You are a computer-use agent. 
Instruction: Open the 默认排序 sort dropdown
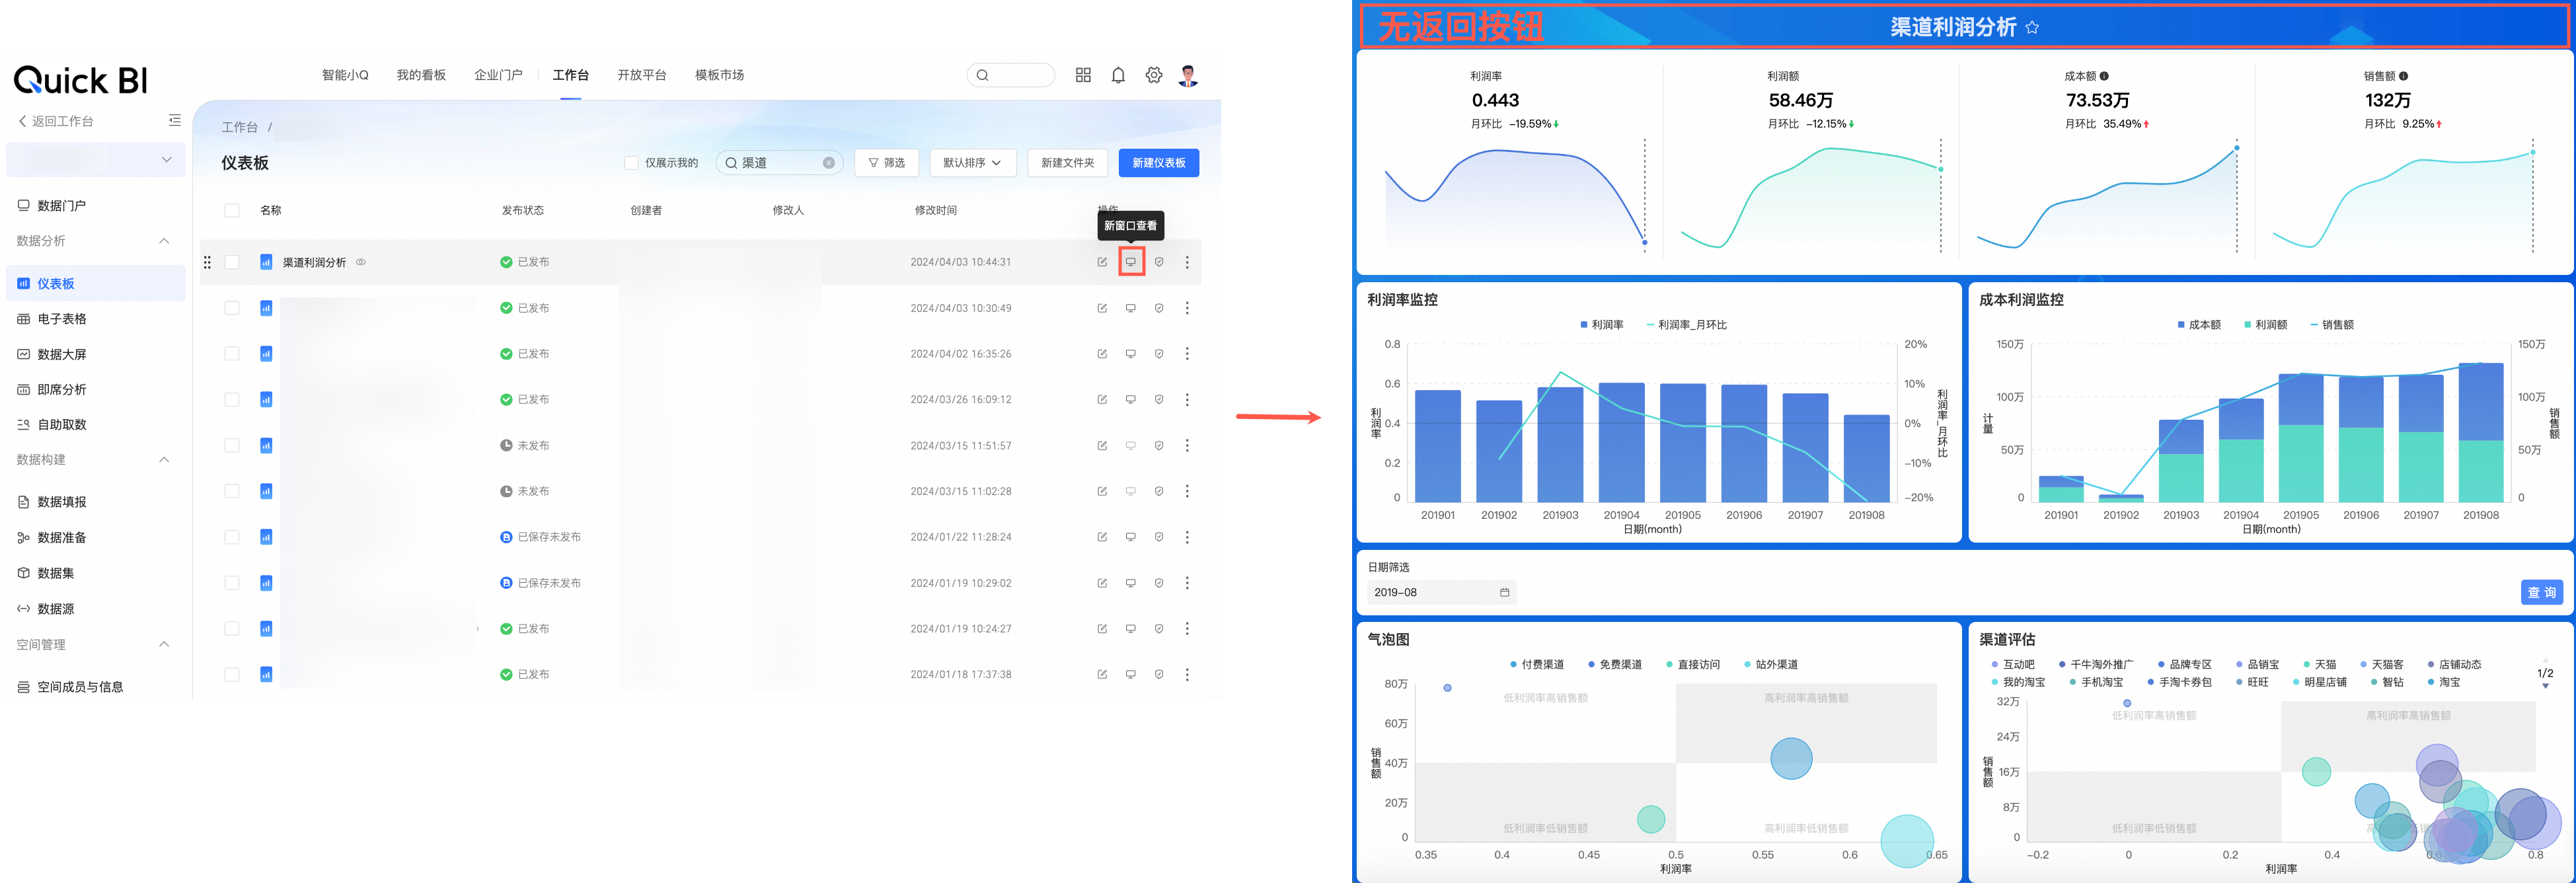point(972,163)
